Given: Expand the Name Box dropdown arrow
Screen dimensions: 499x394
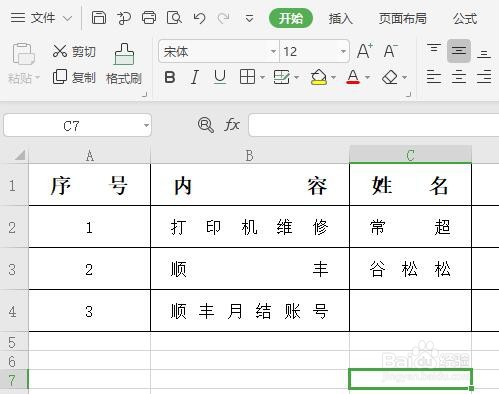Looking at the screenshot, I should 146,126.
